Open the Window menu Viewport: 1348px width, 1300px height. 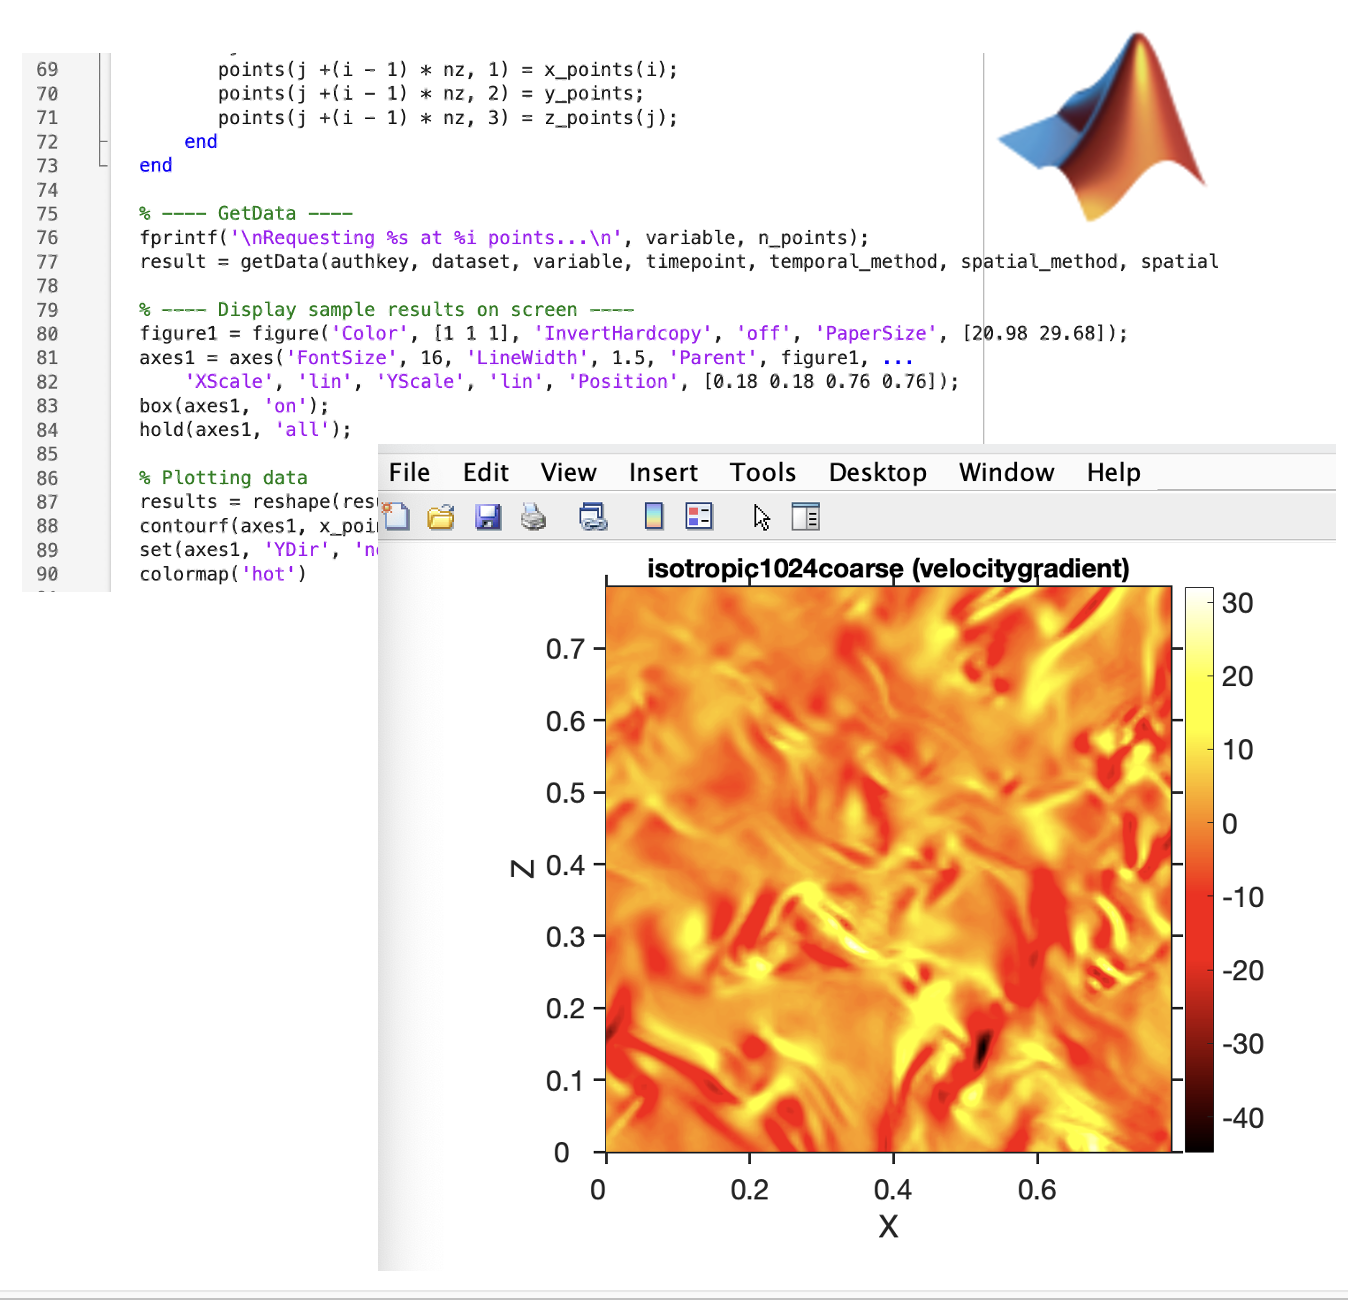point(1006,472)
